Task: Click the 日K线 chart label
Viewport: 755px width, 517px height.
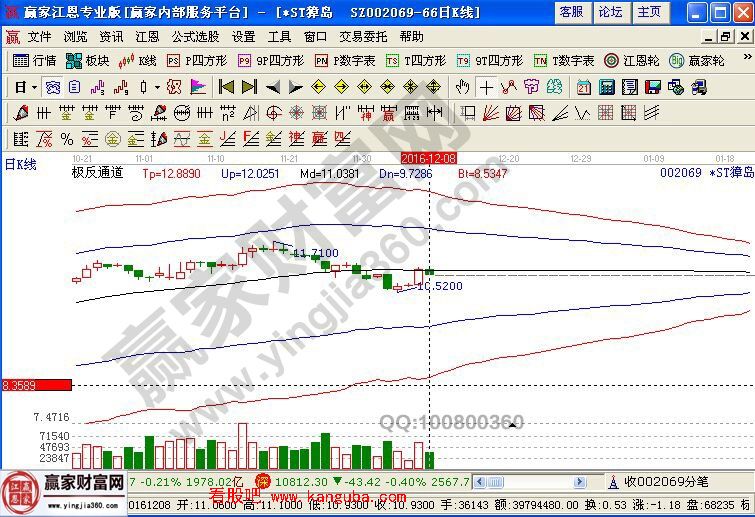Action: 21,165
